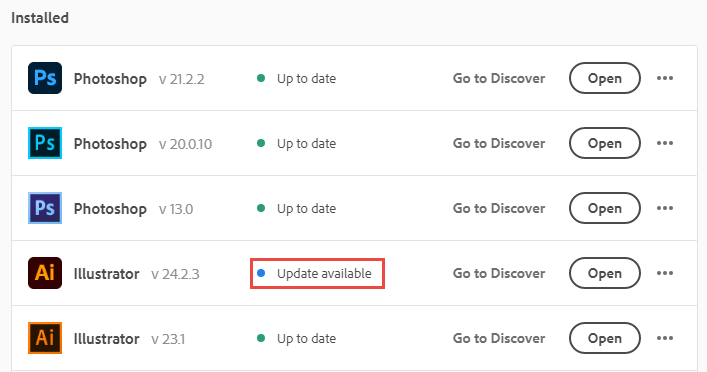Click the Illustrator v24.2.3 app icon
Image resolution: width=707 pixels, height=372 pixels.
click(45, 273)
